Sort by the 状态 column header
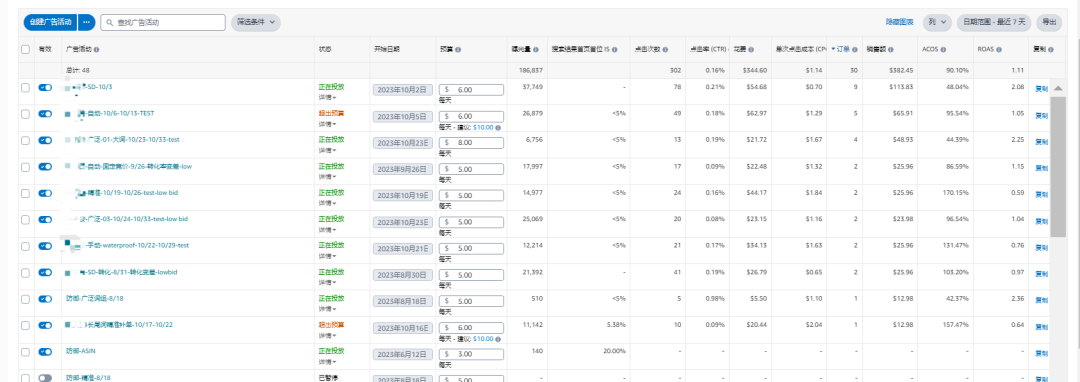Viewport: 1080px width, 382px height. tap(325, 50)
